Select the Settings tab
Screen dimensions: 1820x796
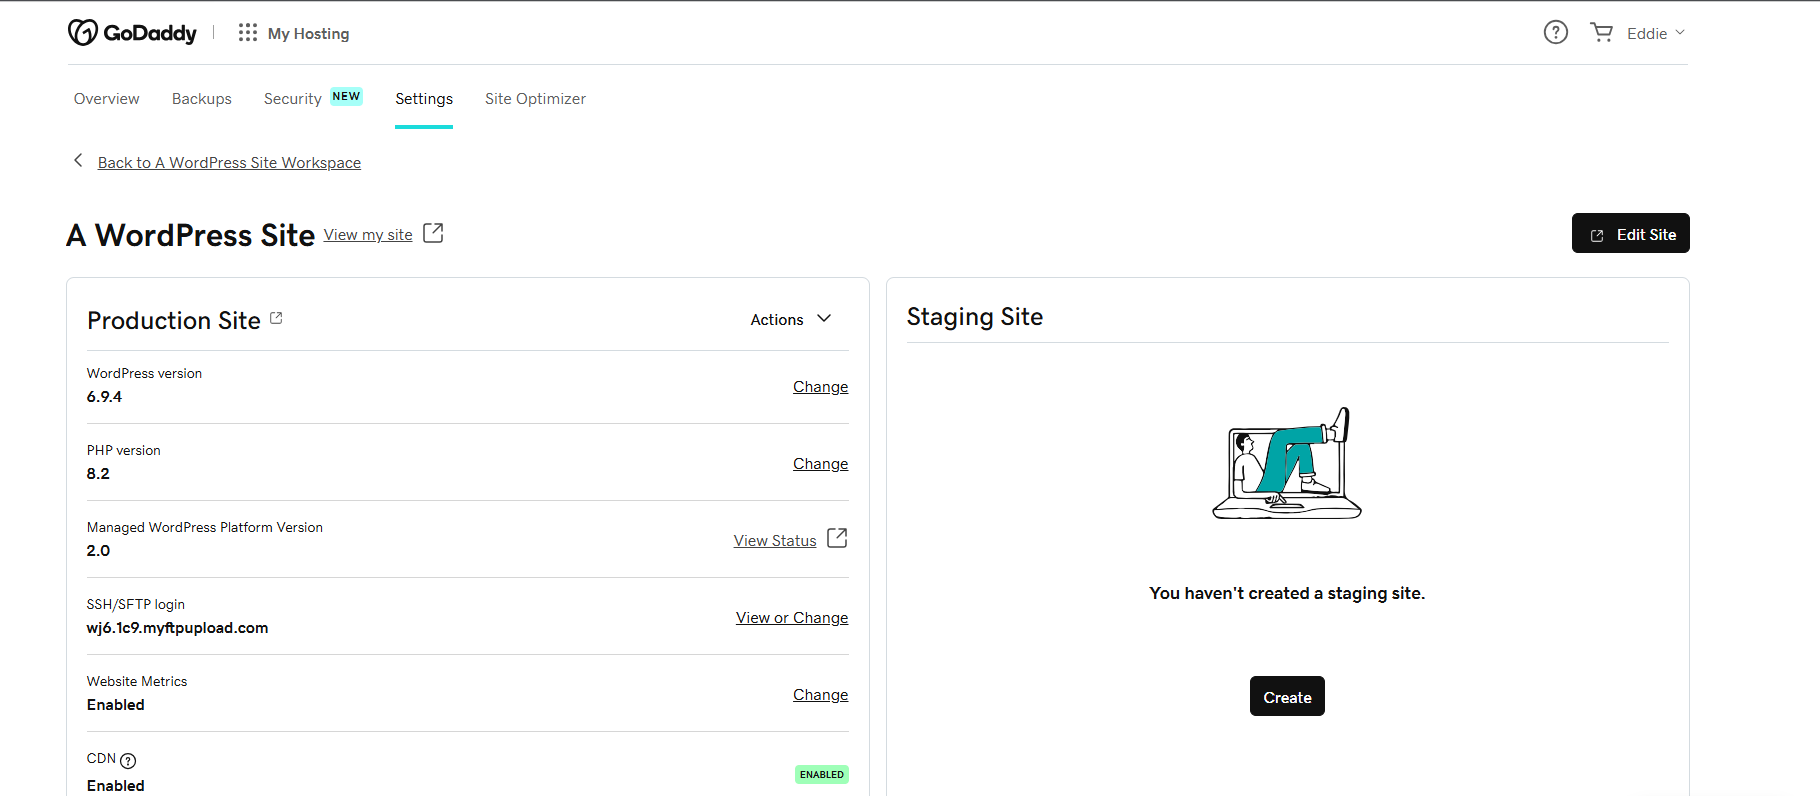[x=424, y=98]
